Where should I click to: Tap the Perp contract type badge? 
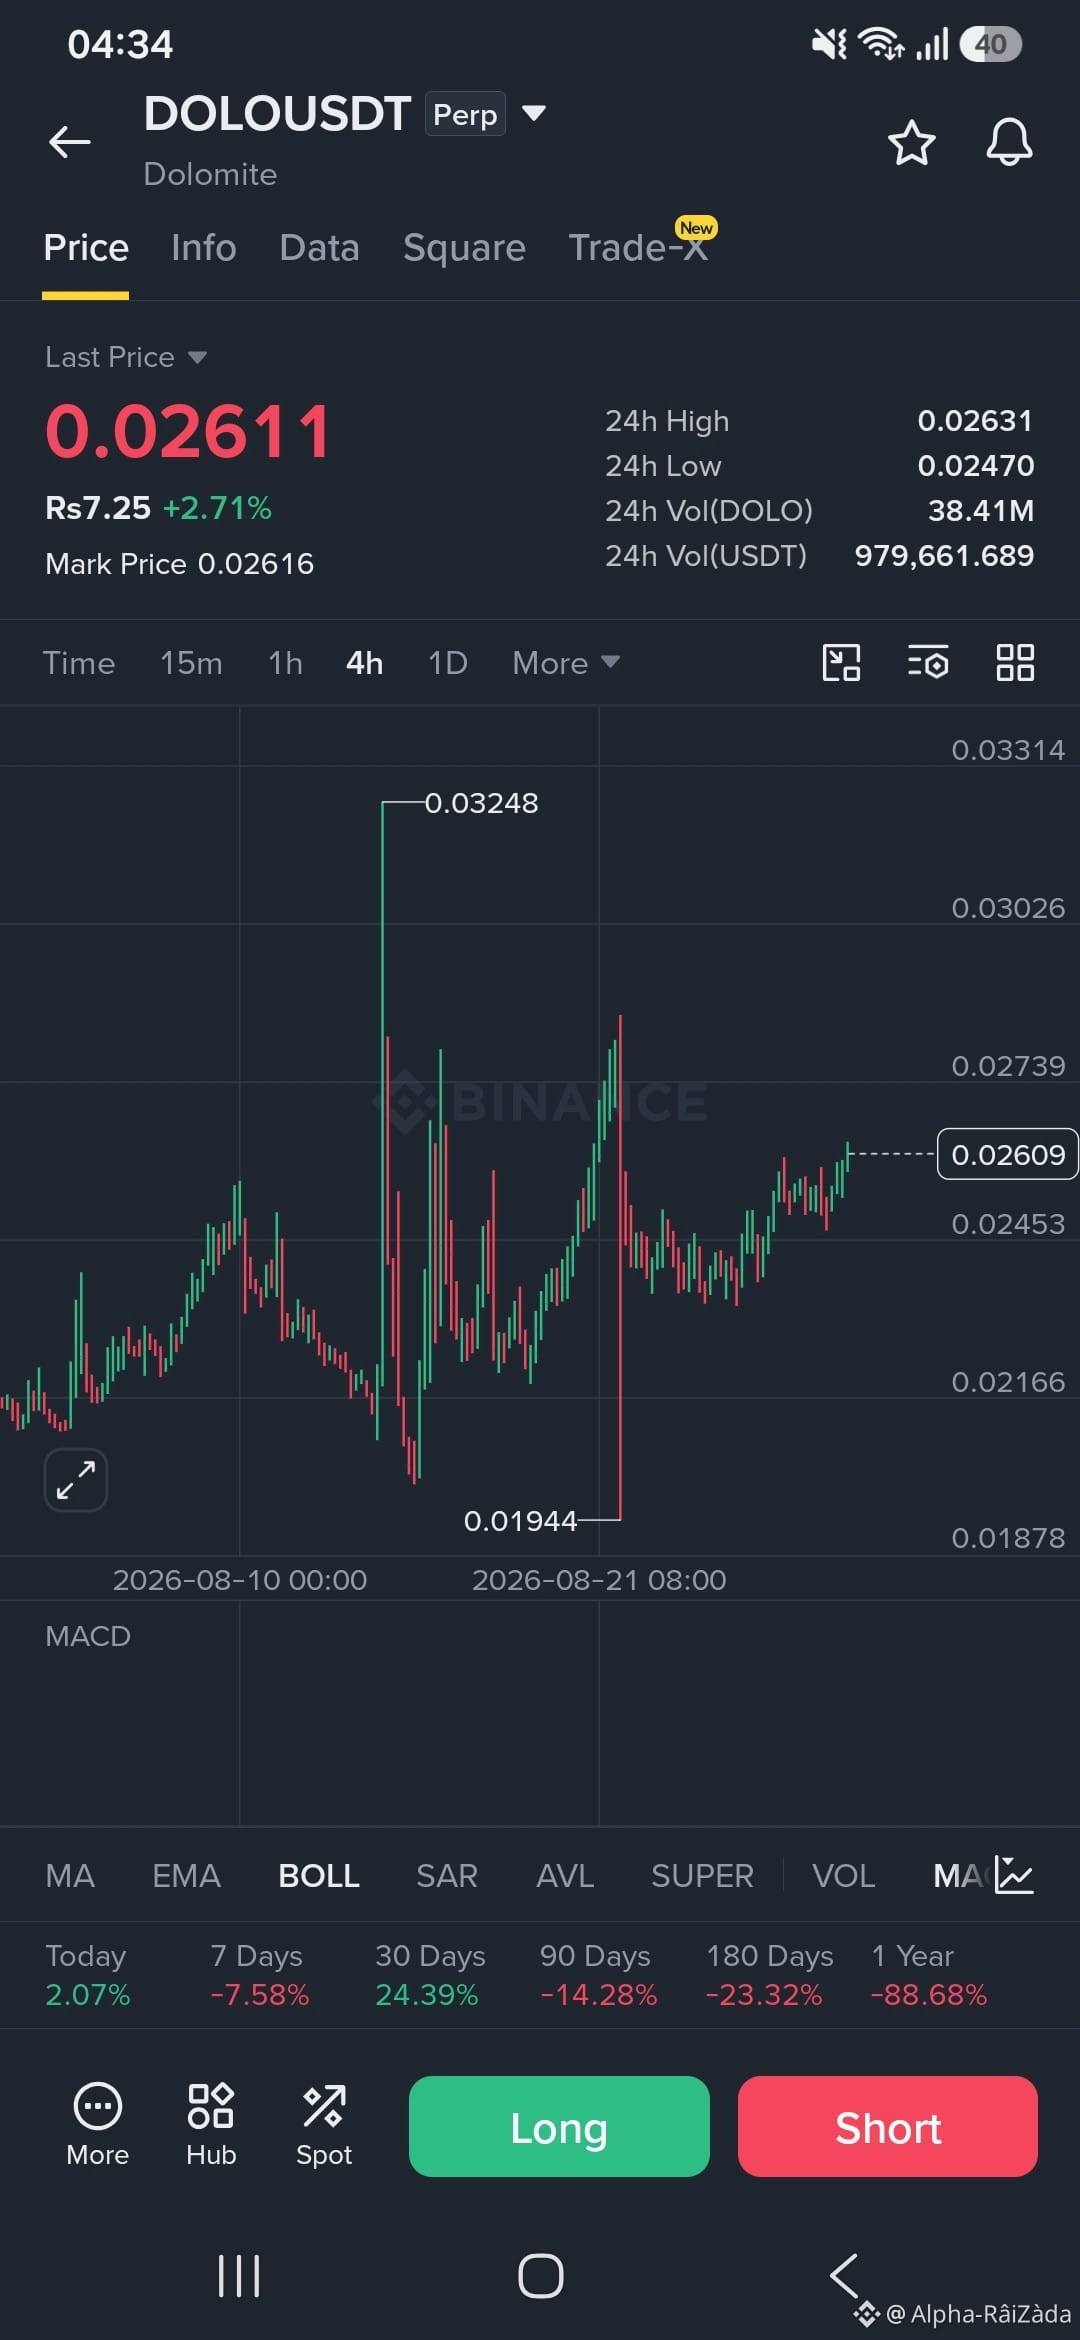click(465, 114)
